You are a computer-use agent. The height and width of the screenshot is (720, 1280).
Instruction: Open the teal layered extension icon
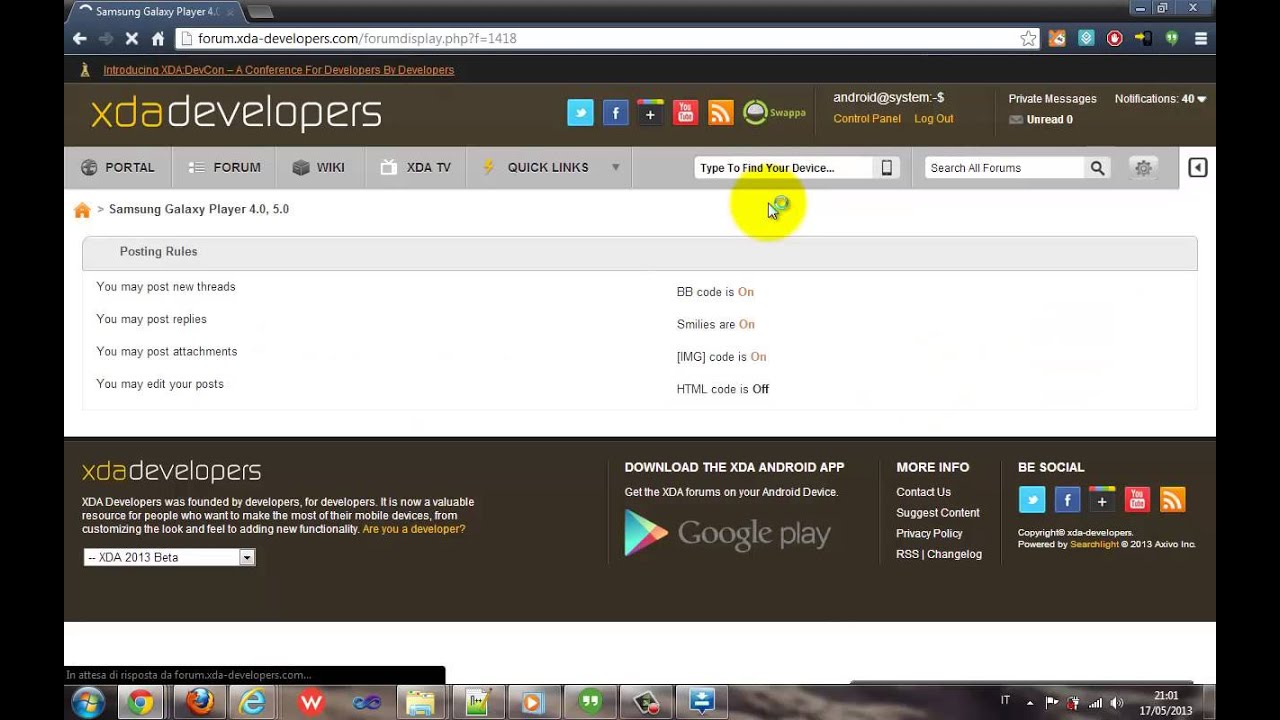(x=1086, y=39)
